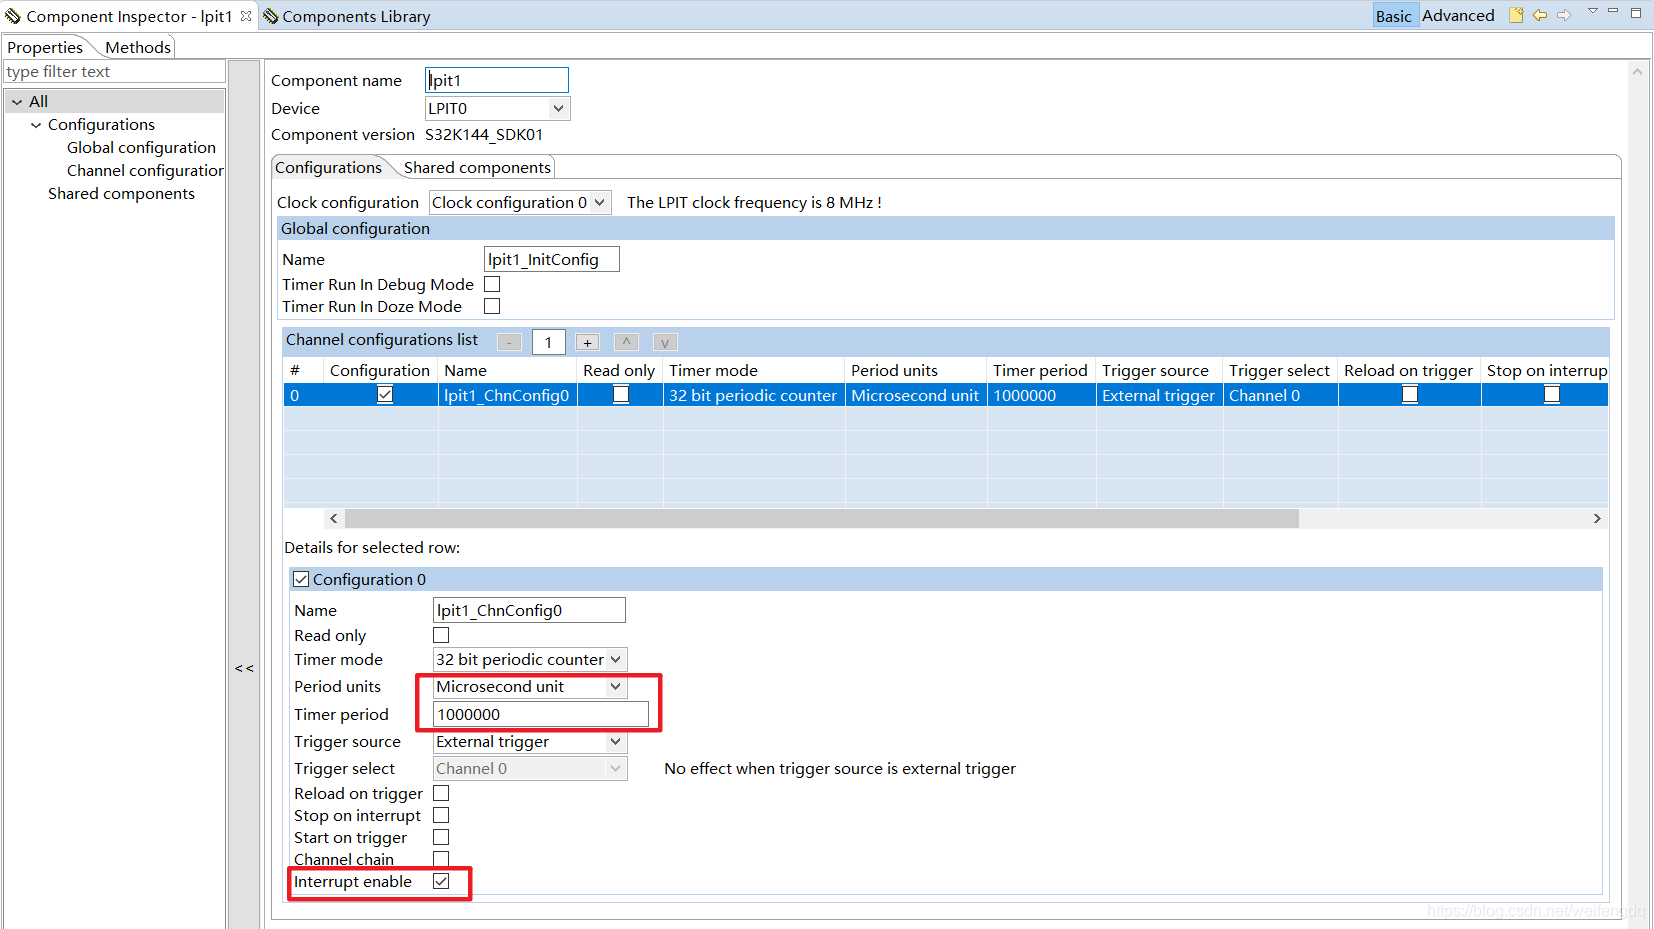Click External trigger table cell

(x=1159, y=395)
